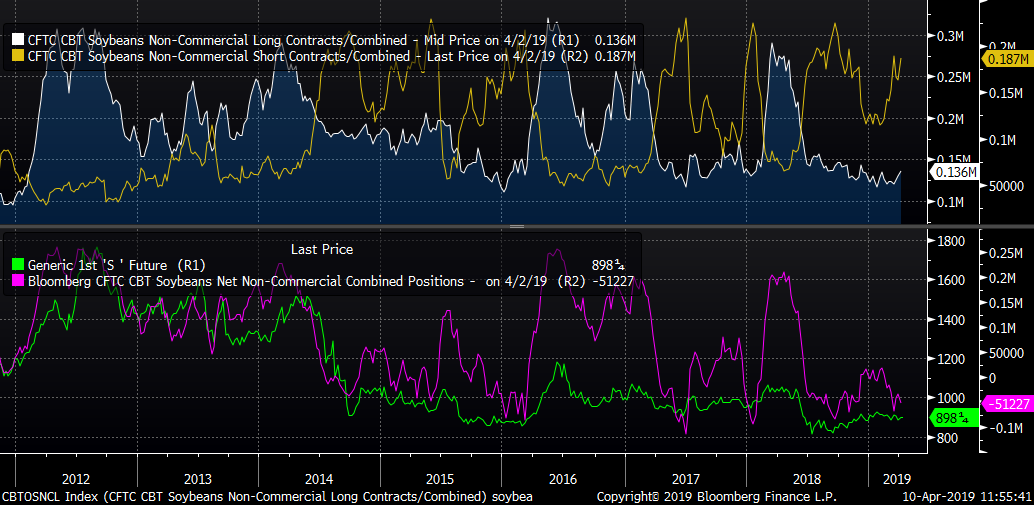The image size is (1034, 505).
Task: Click the 1800 label on the lower price axis
Action: pyautogui.click(x=949, y=241)
